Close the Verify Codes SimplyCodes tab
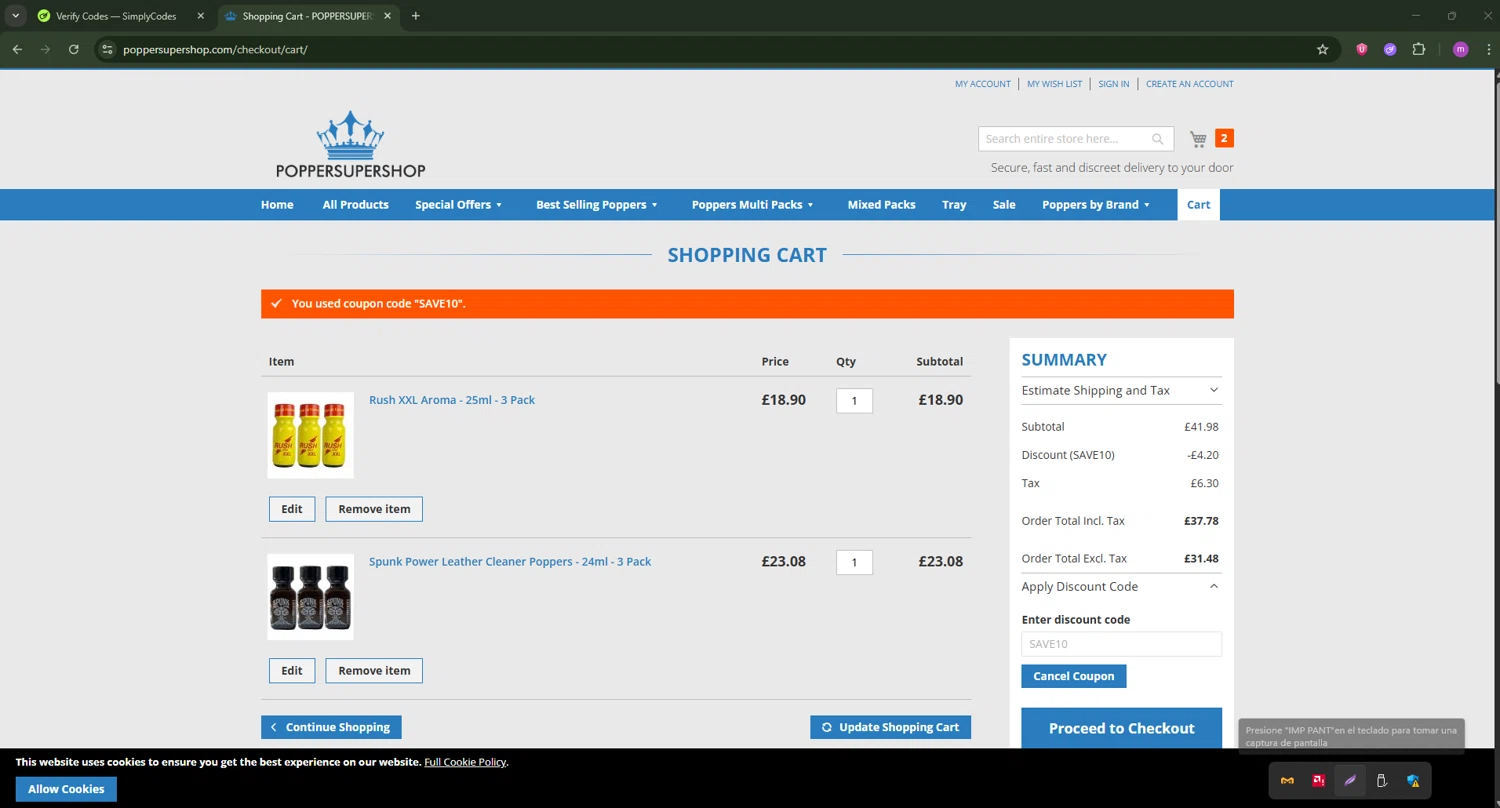 click(x=200, y=16)
